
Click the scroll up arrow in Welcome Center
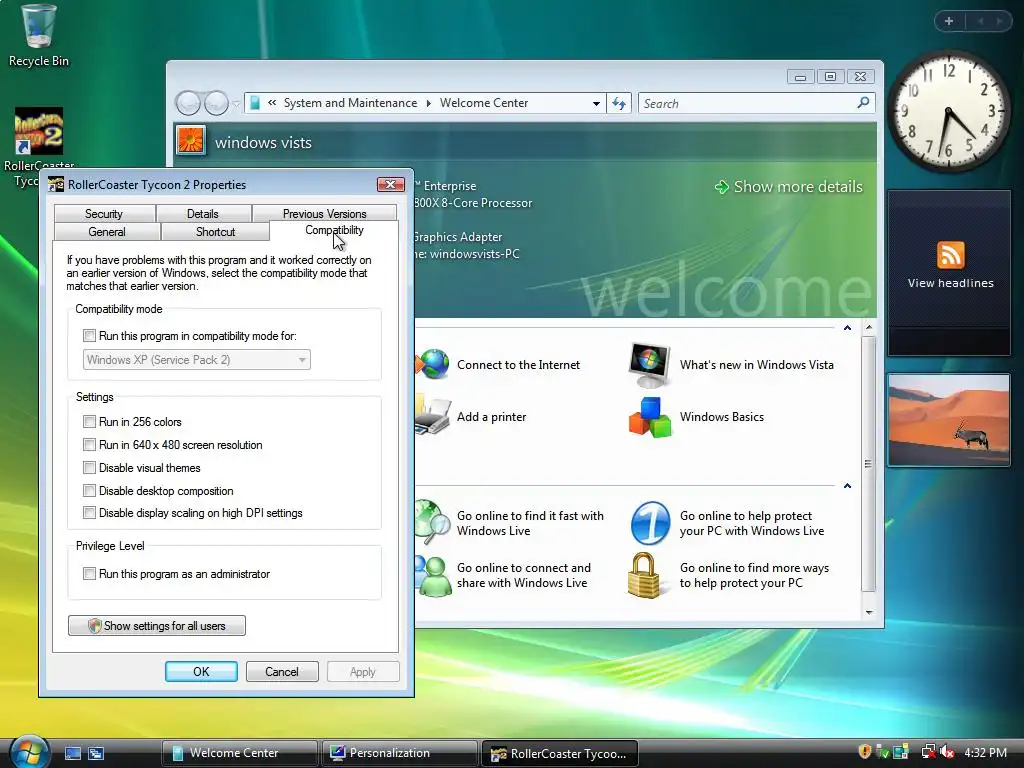869,327
